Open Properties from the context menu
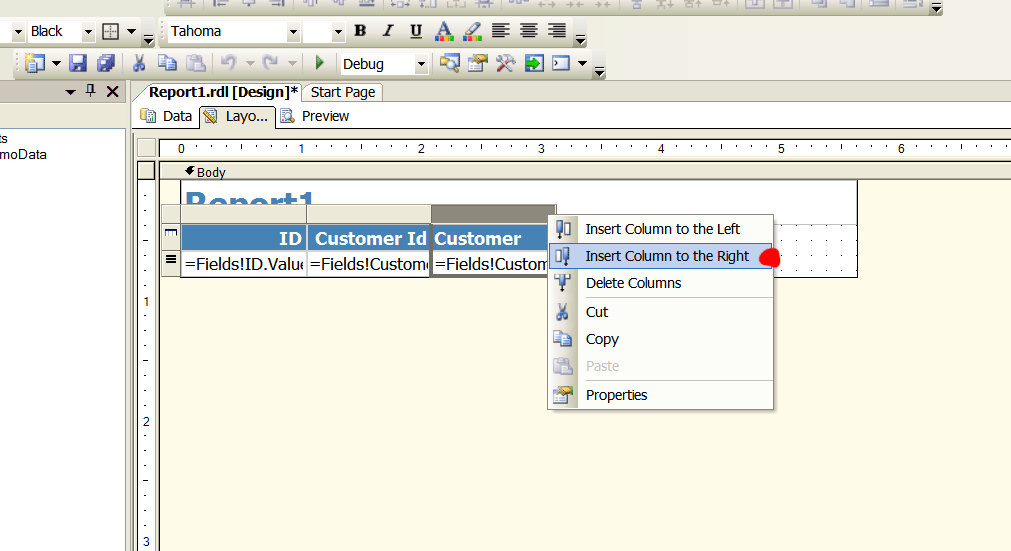The width and height of the screenshot is (1011, 551). click(x=661, y=395)
